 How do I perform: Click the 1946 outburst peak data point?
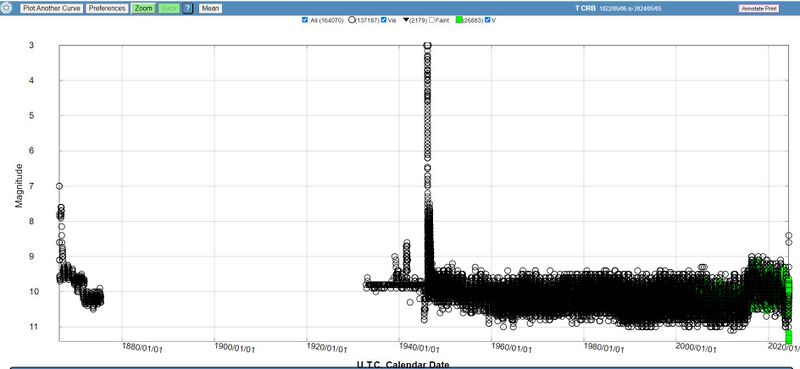coord(428,46)
